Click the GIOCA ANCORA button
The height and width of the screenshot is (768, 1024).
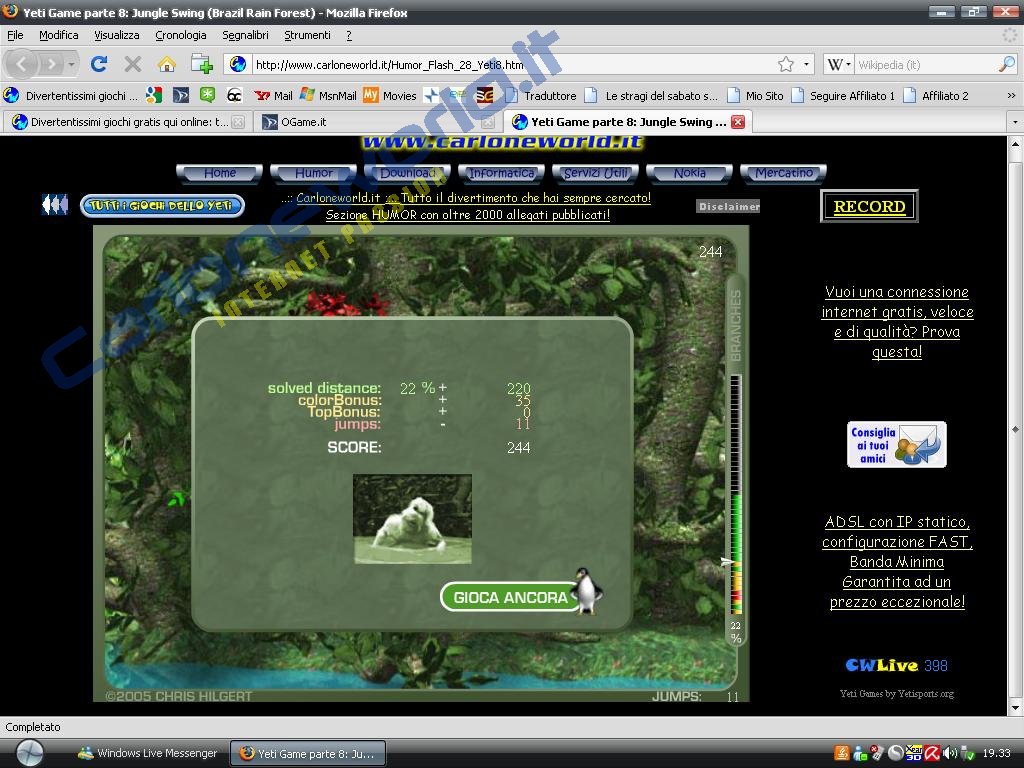[510, 597]
